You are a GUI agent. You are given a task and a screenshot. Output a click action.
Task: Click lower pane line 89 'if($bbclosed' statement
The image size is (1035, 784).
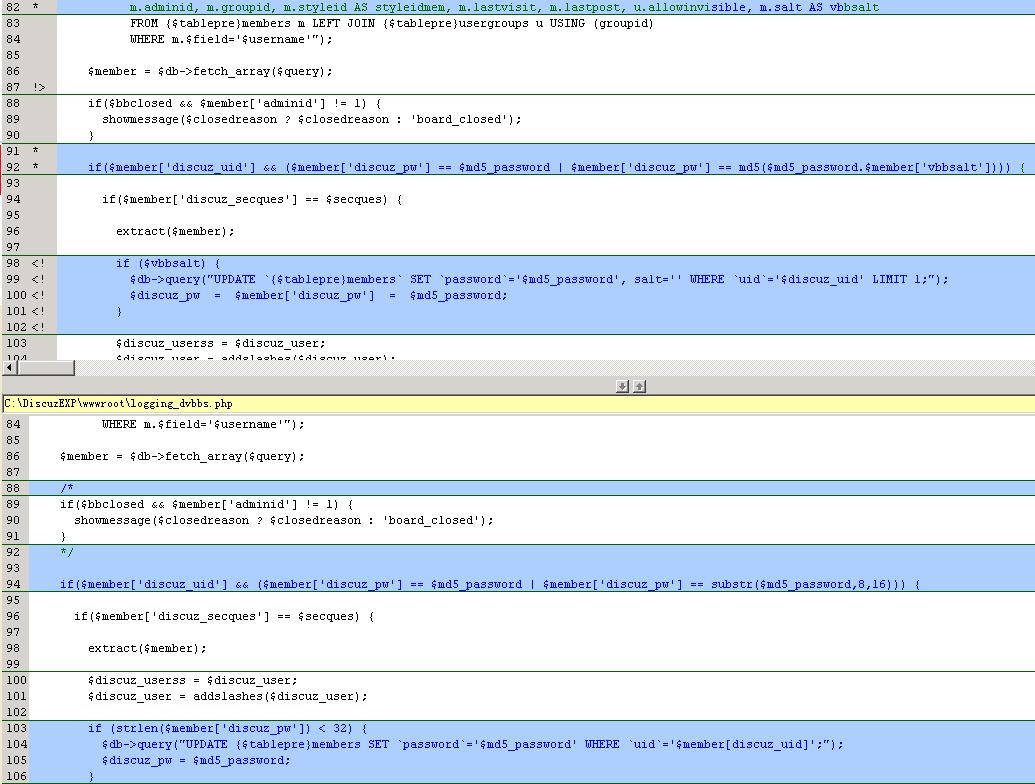[x=207, y=504]
